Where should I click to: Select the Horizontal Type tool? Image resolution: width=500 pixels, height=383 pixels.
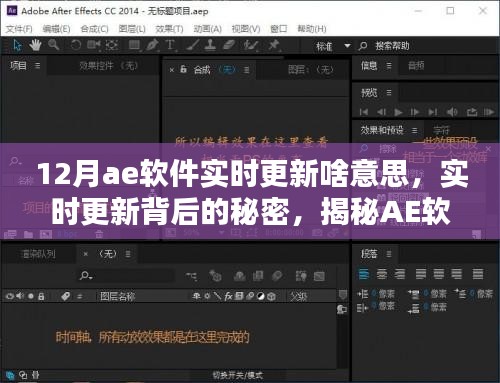coord(170,45)
